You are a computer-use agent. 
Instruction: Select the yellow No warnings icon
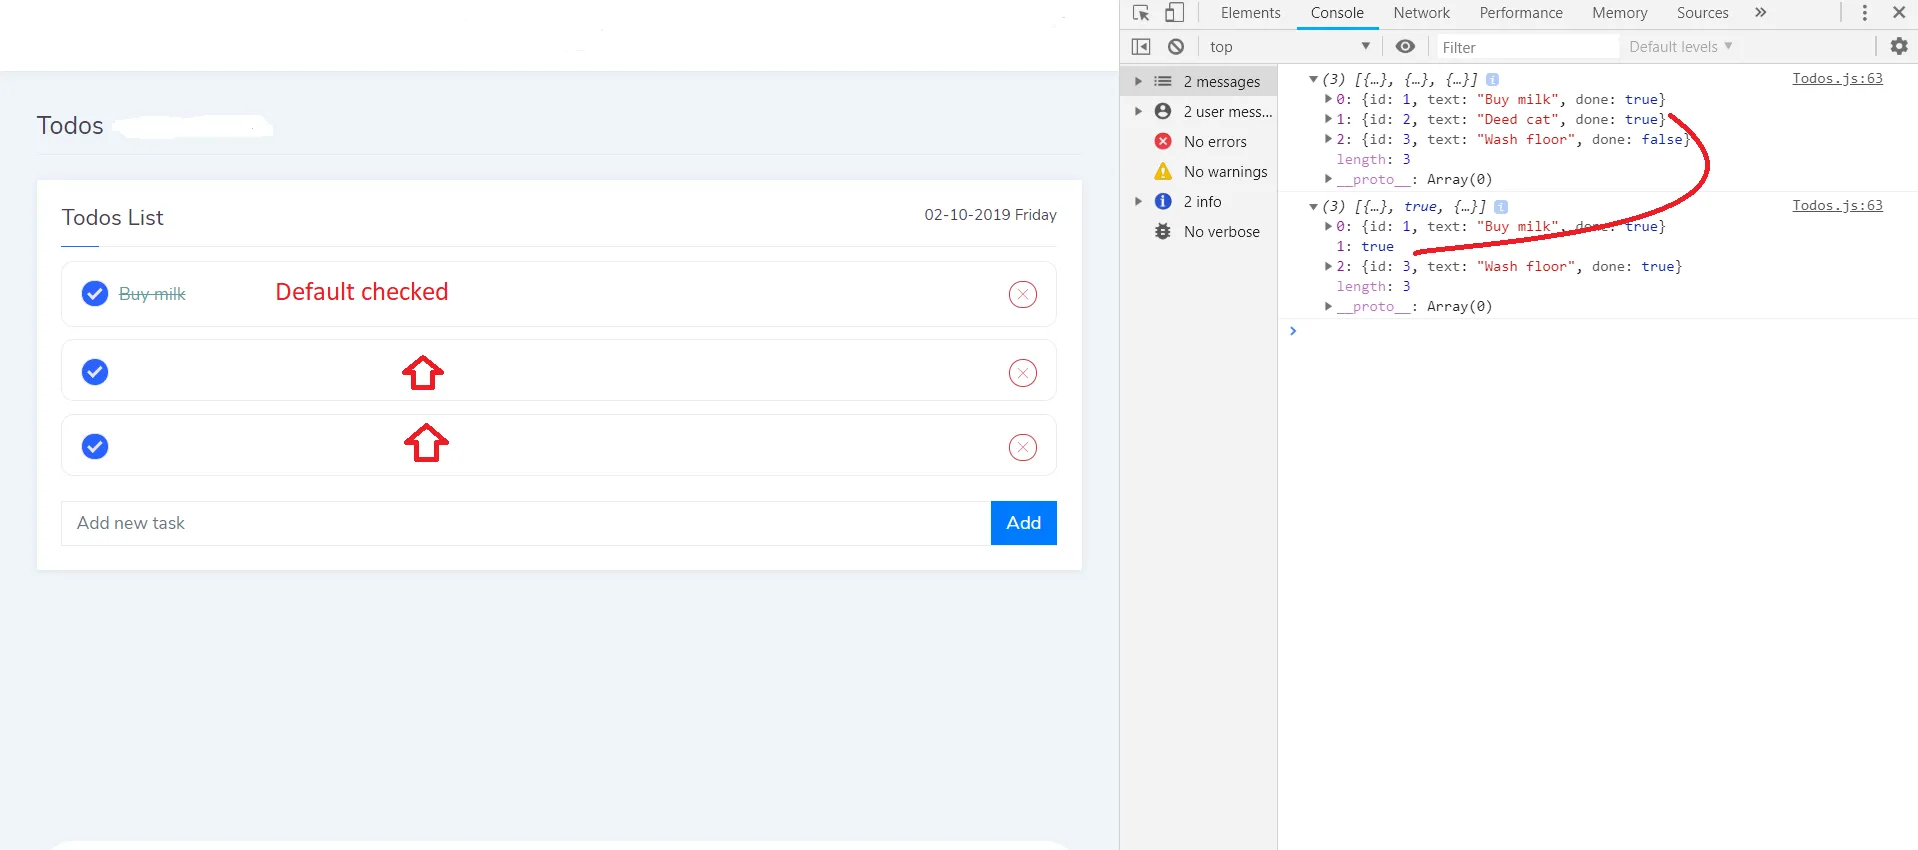(1163, 171)
